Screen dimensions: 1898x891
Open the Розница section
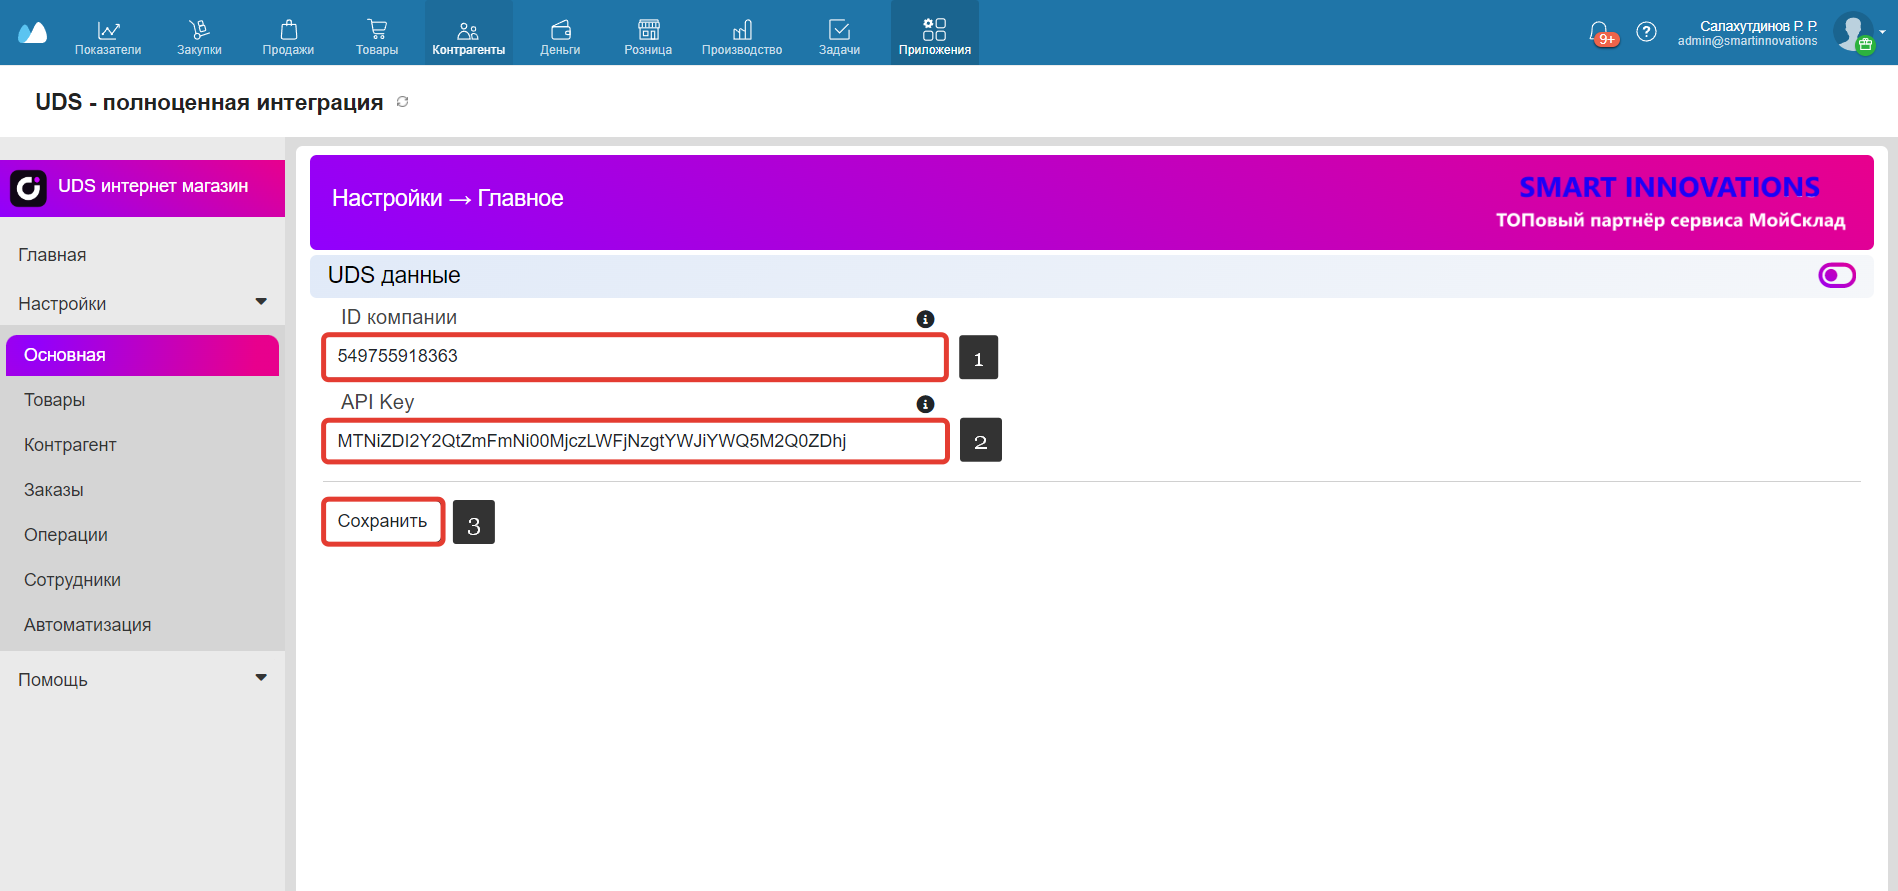(648, 37)
